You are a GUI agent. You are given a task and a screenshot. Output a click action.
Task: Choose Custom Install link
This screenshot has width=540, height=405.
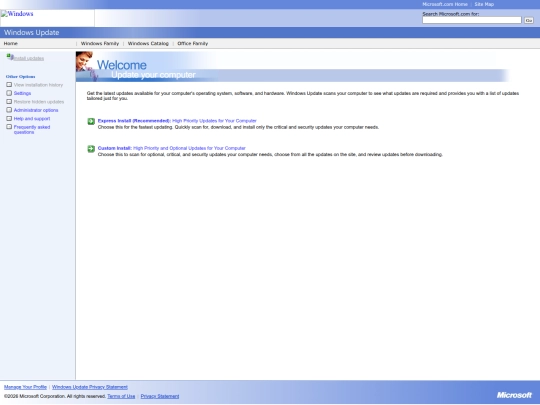point(172,148)
